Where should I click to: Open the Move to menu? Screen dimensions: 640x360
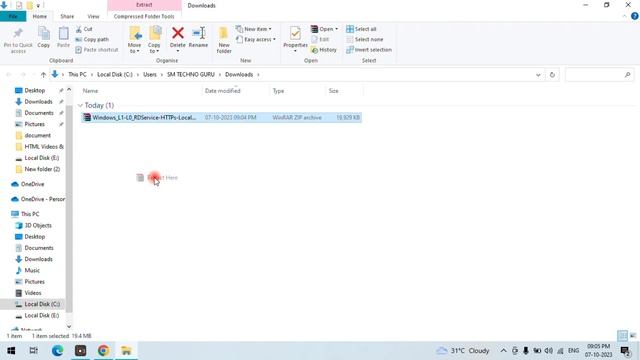(134, 40)
